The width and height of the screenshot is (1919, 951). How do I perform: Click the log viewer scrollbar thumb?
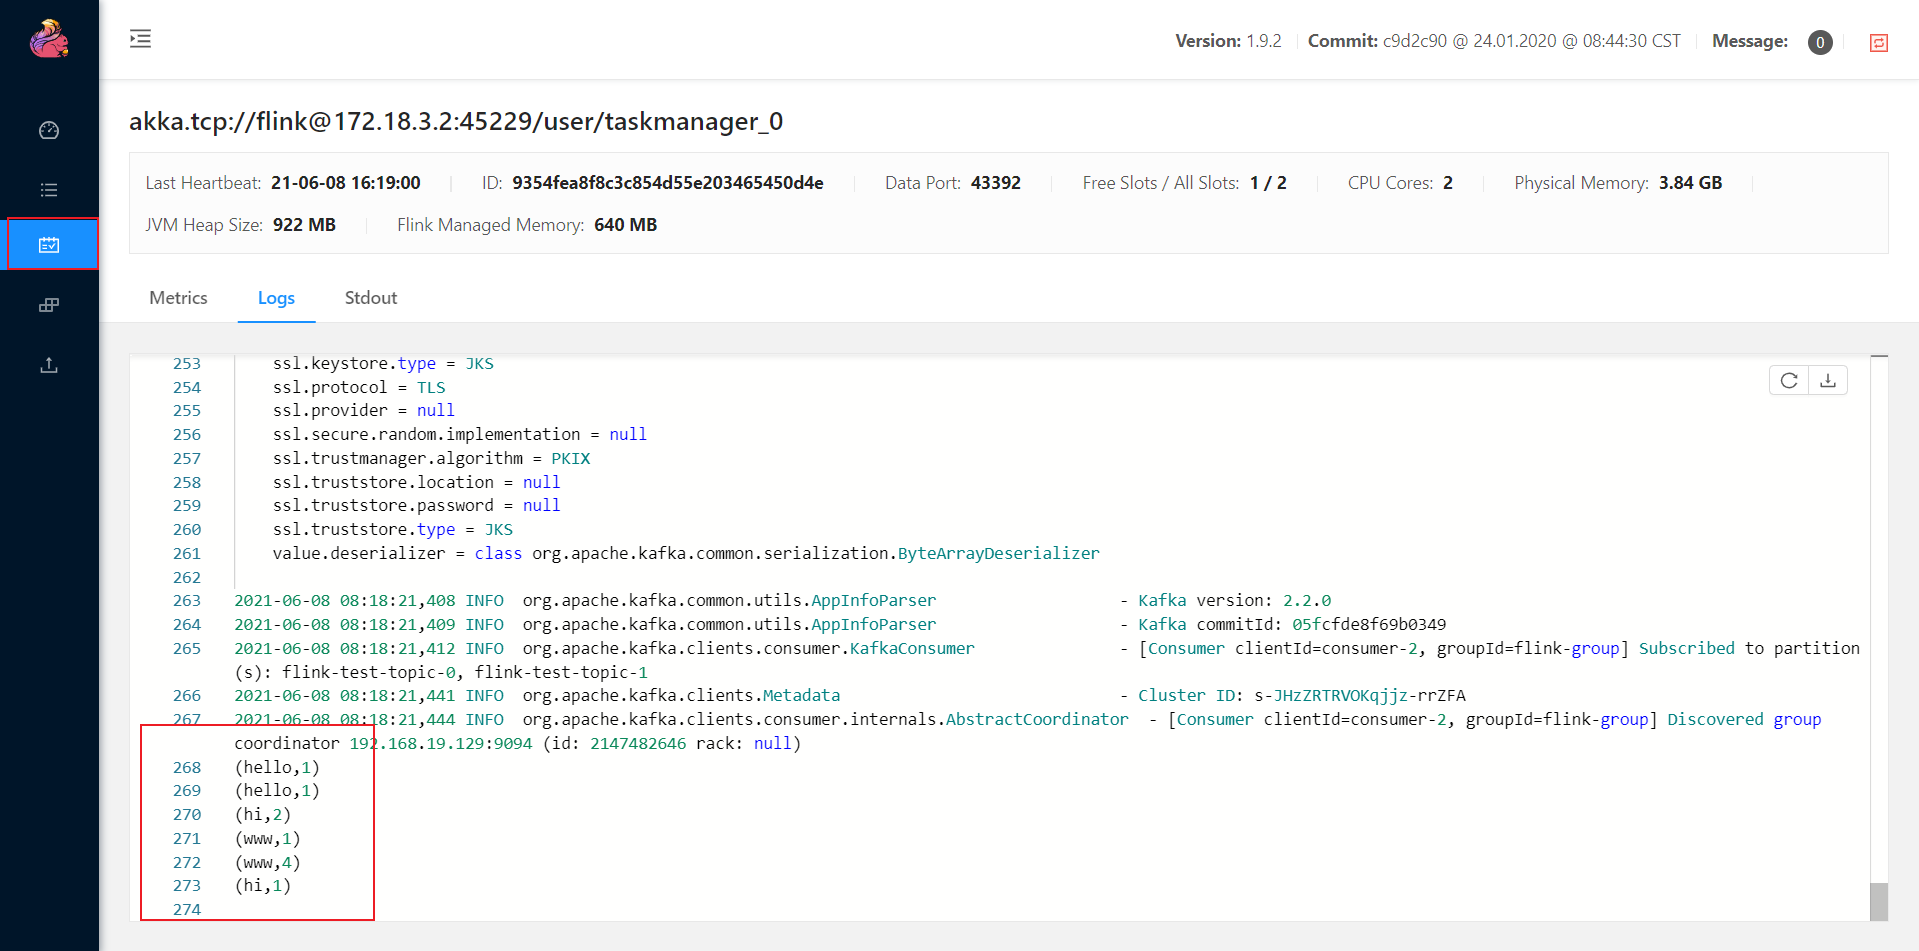(1879, 901)
